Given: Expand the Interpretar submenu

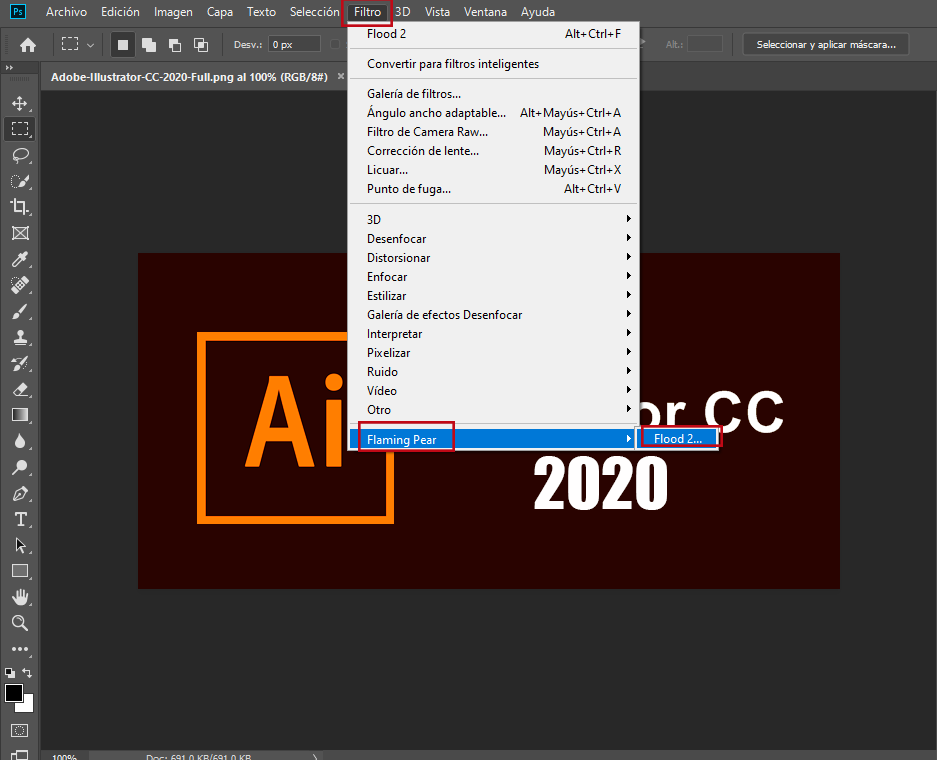Looking at the screenshot, I should 493,334.
